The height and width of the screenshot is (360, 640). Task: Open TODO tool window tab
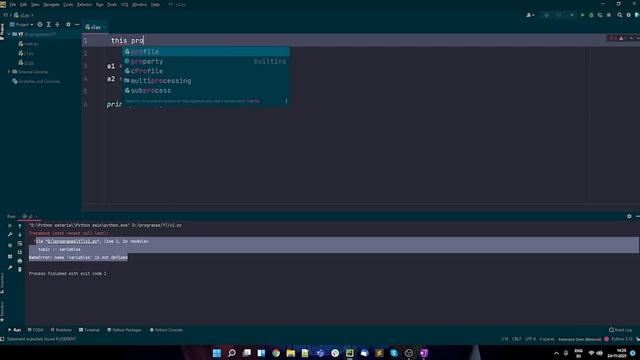(36, 330)
